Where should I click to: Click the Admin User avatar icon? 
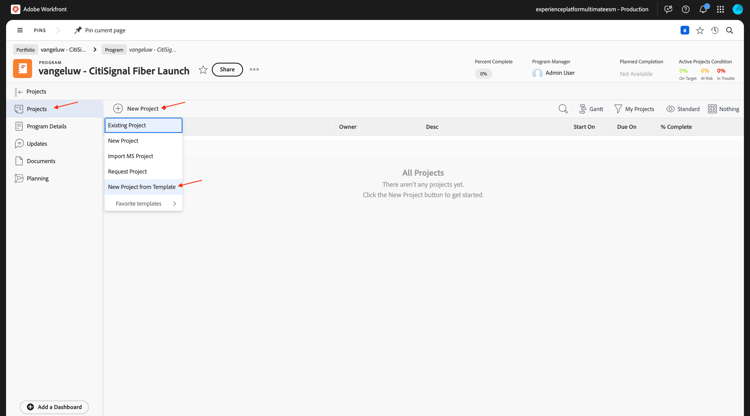tap(537, 73)
